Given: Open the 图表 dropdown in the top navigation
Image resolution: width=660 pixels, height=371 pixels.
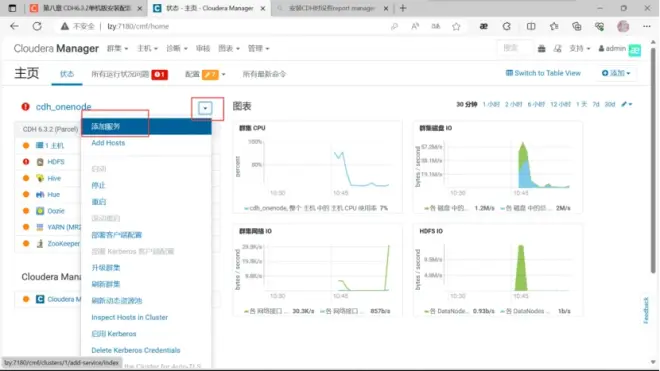Looking at the screenshot, I should pyautogui.click(x=229, y=48).
